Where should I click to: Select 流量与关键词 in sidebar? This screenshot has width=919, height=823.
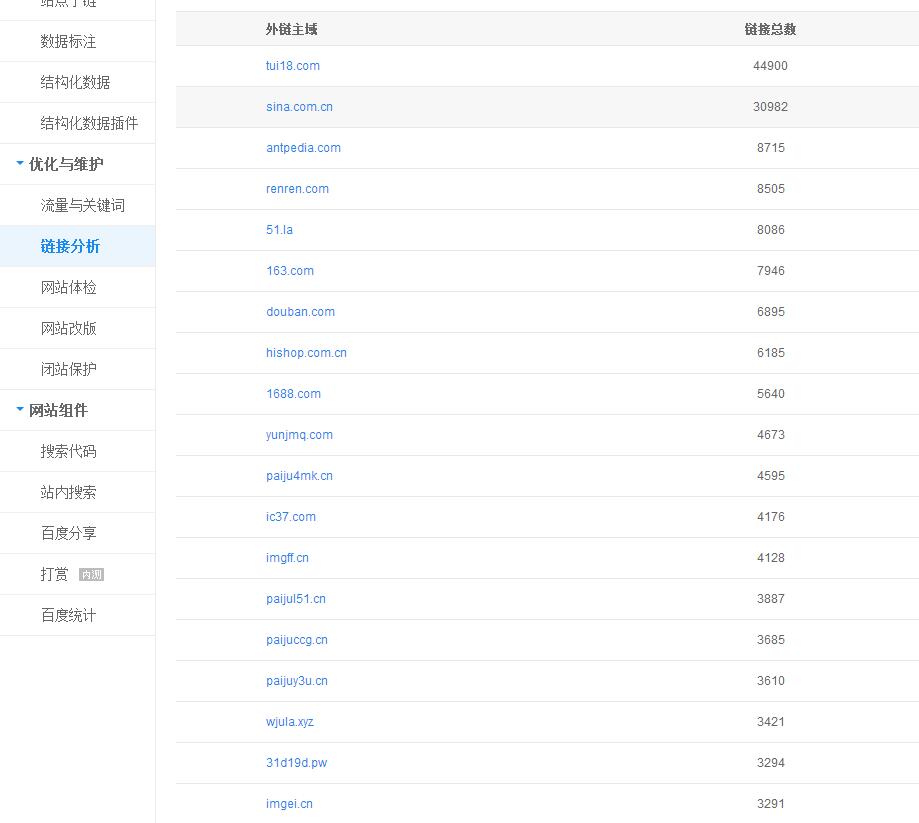tap(83, 206)
